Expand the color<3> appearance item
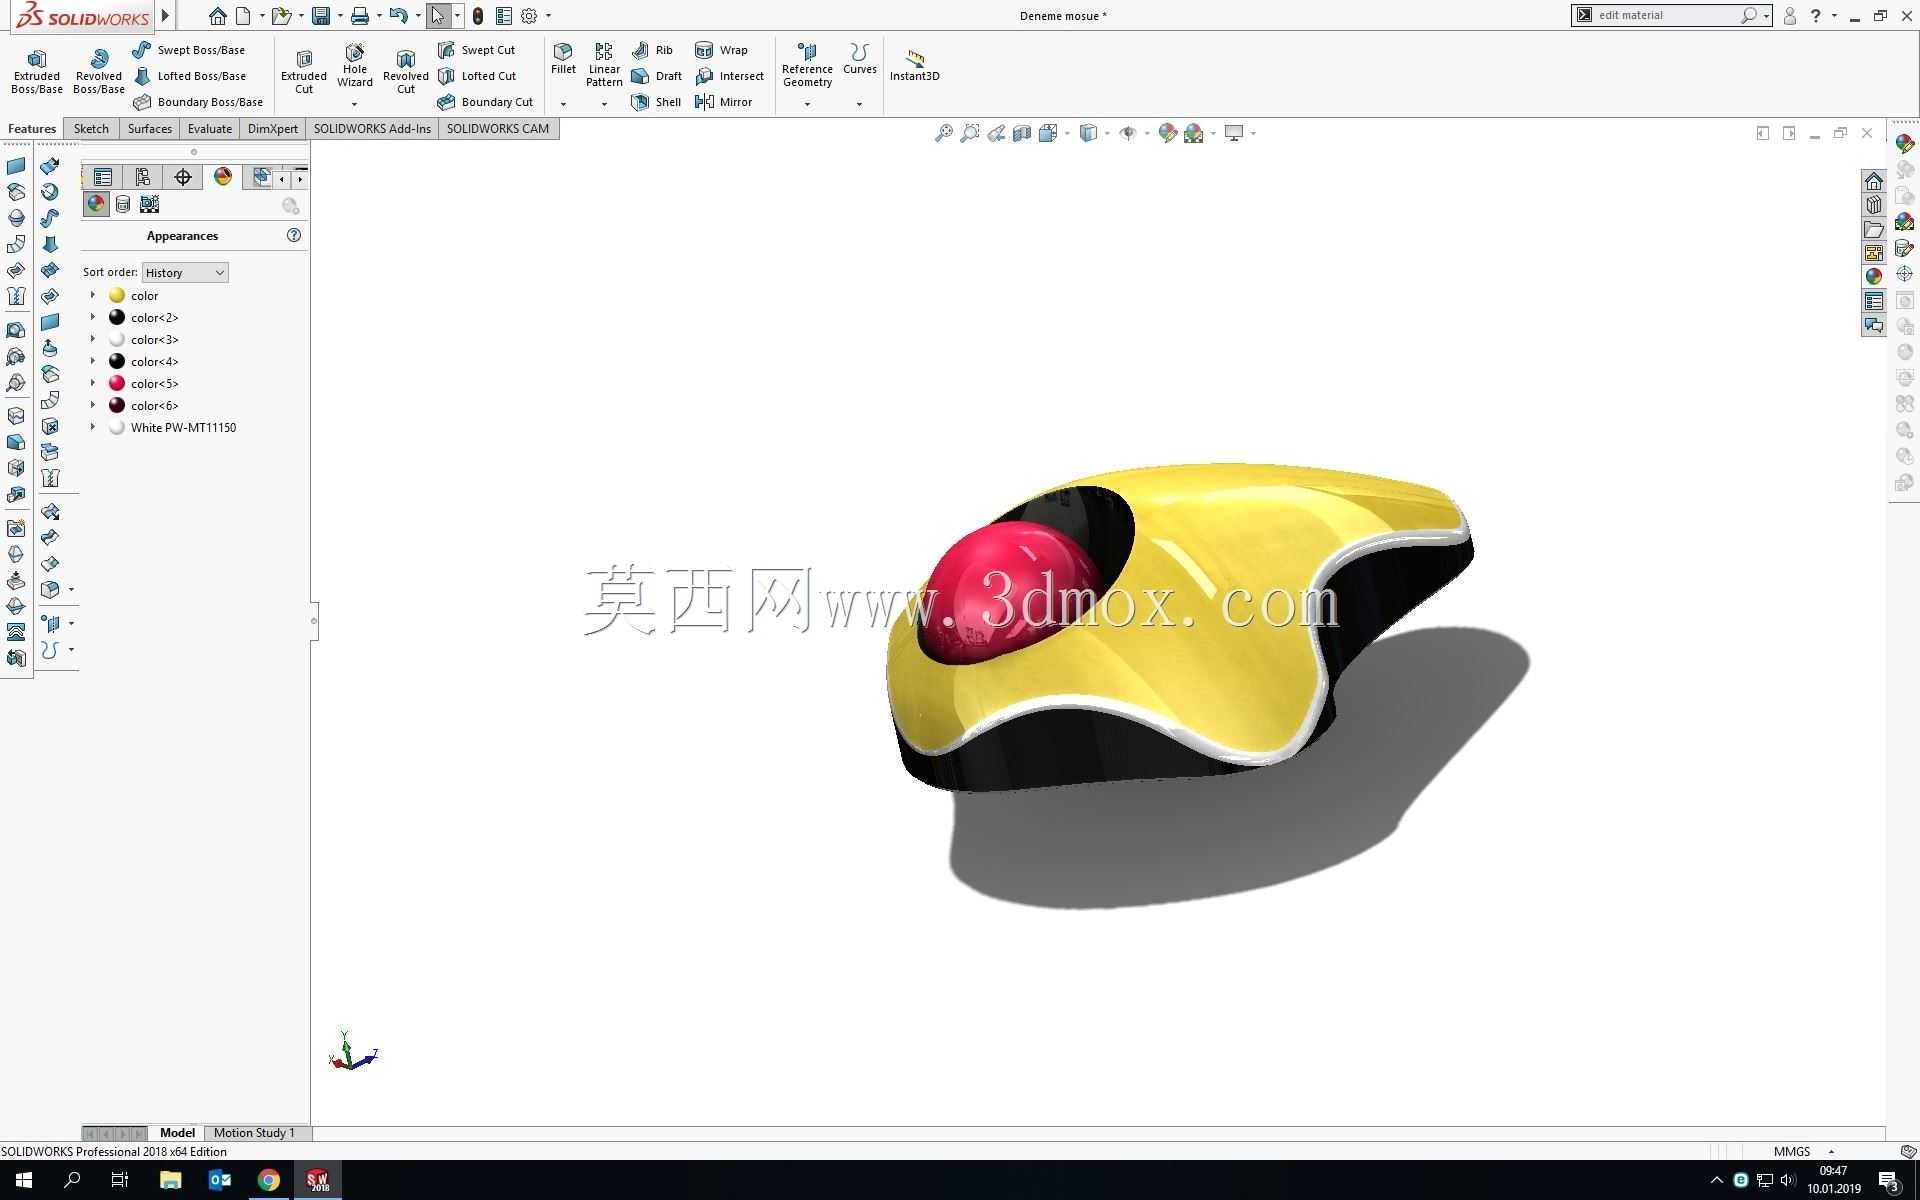The width and height of the screenshot is (1920, 1200). point(93,339)
